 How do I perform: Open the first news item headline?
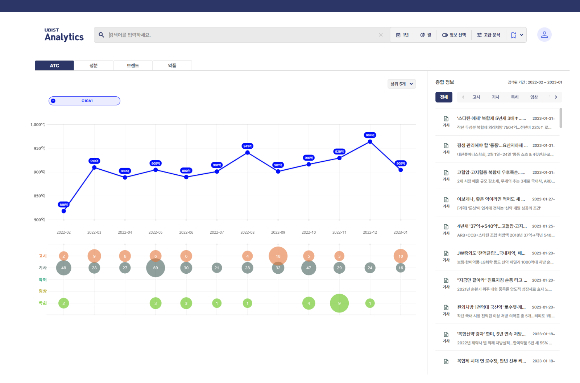pos(491,118)
